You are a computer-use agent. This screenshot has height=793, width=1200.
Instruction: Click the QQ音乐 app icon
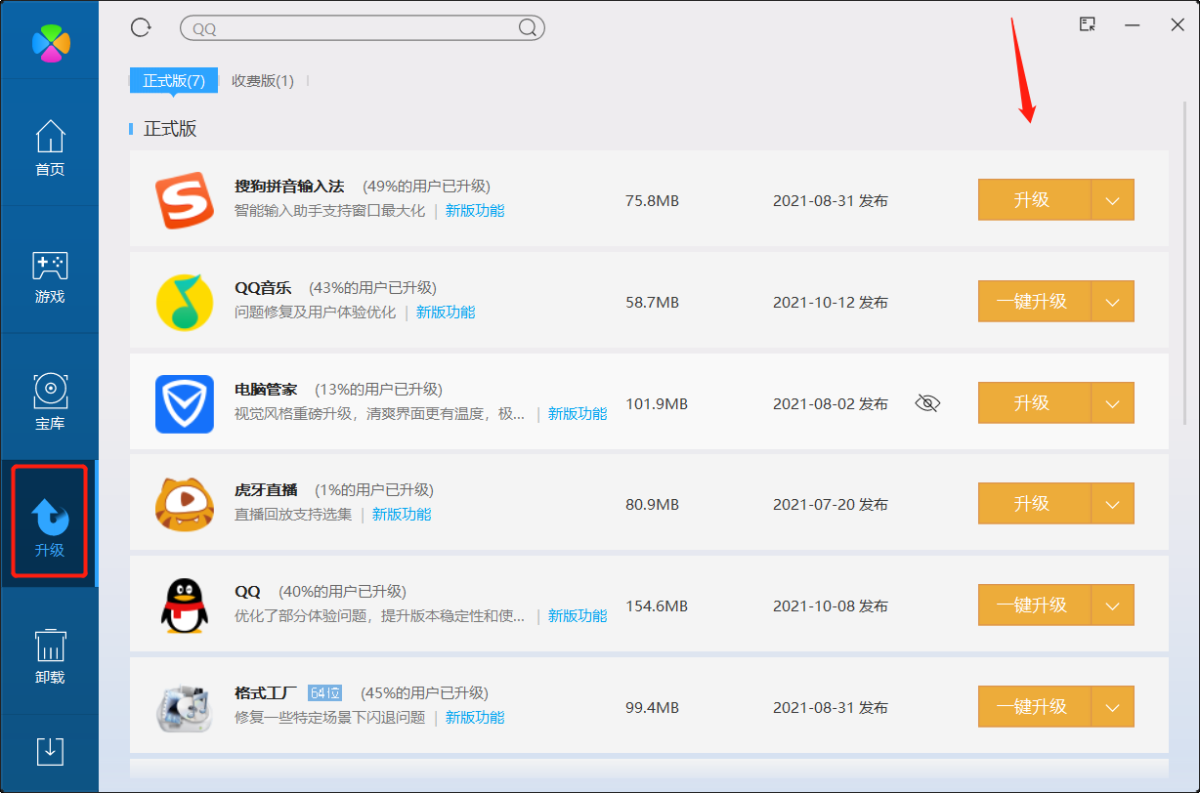[184, 302]
